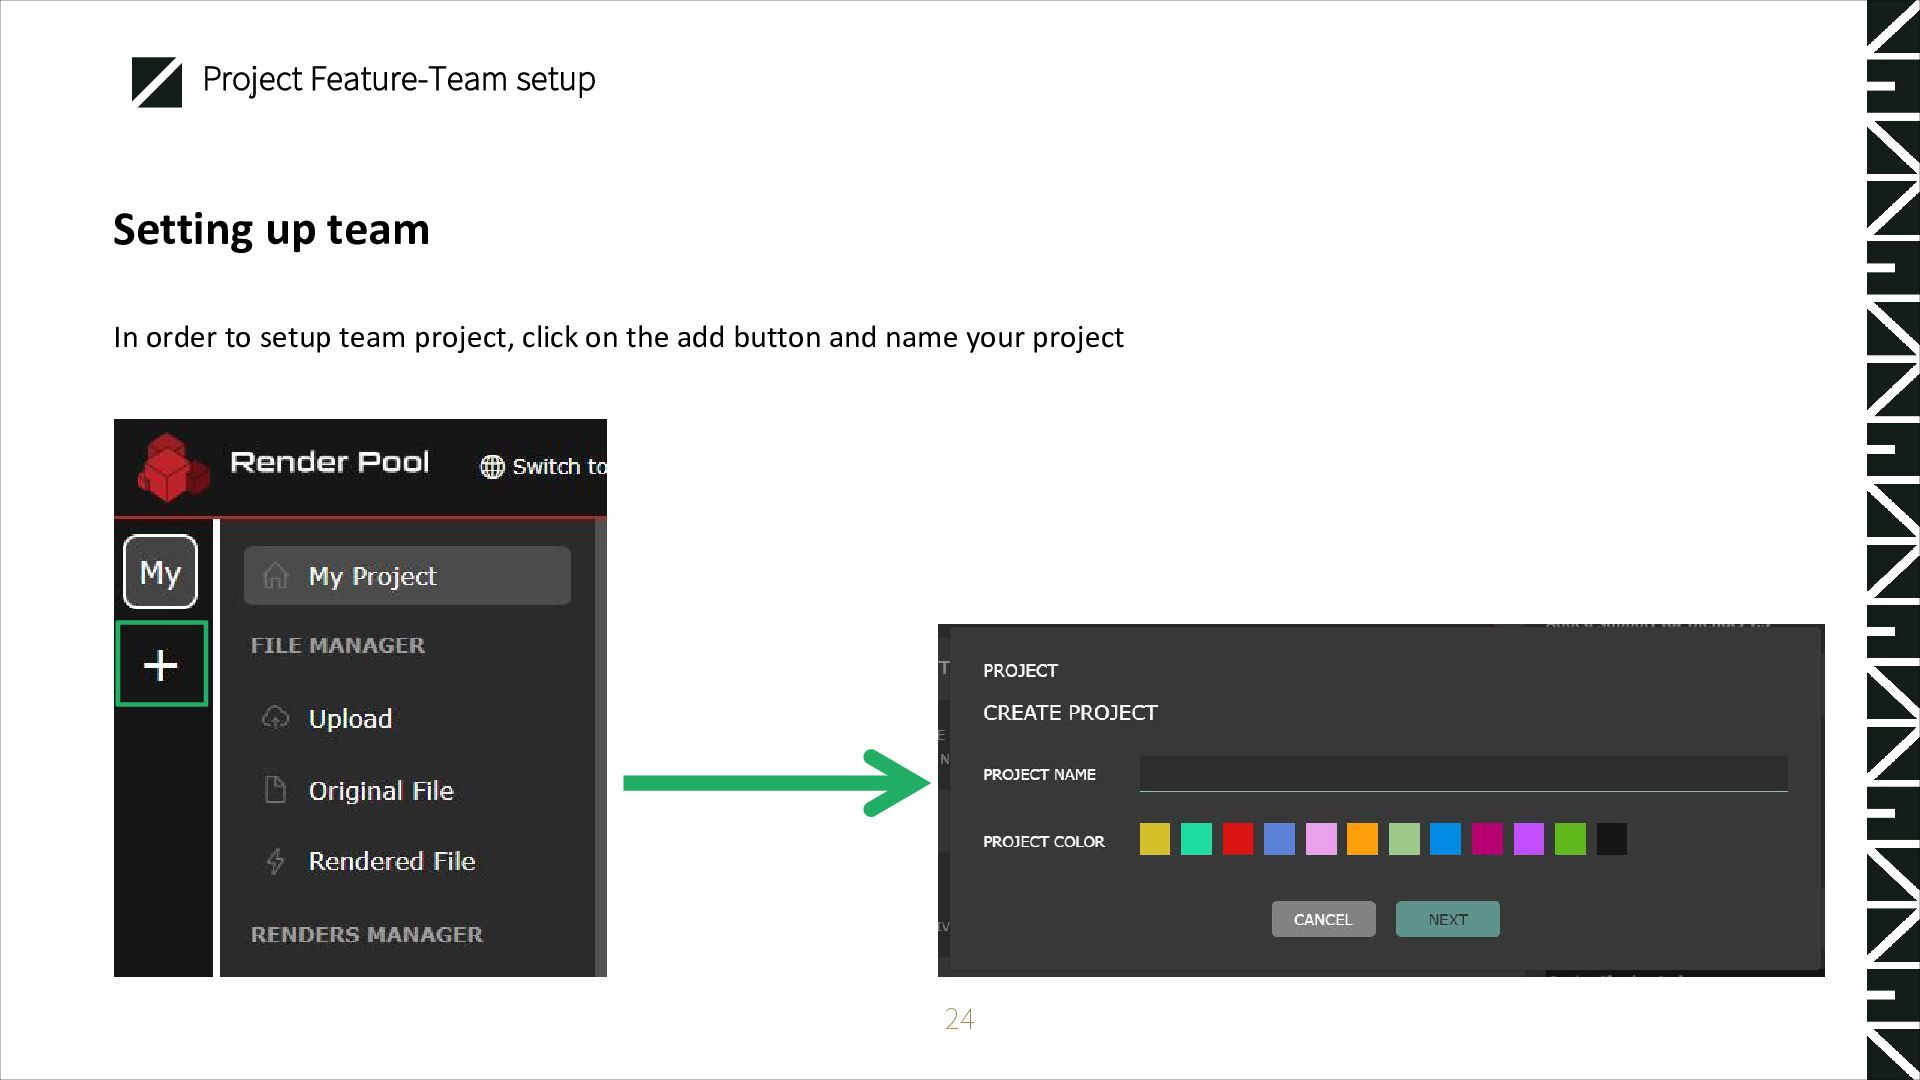
Task: Open Rendered File in the sidebar
Action: point(391,861)
